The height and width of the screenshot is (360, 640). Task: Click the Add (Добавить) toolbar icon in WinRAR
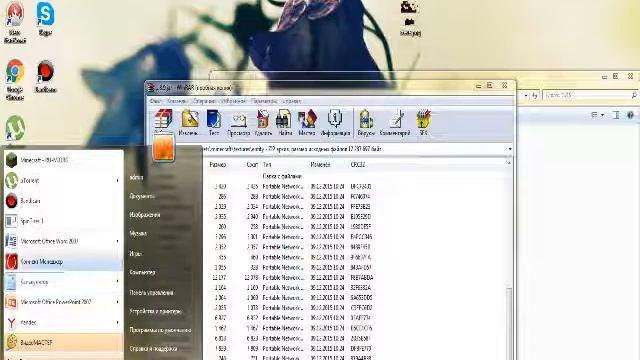pyautogui.click(x=164, y=119)
